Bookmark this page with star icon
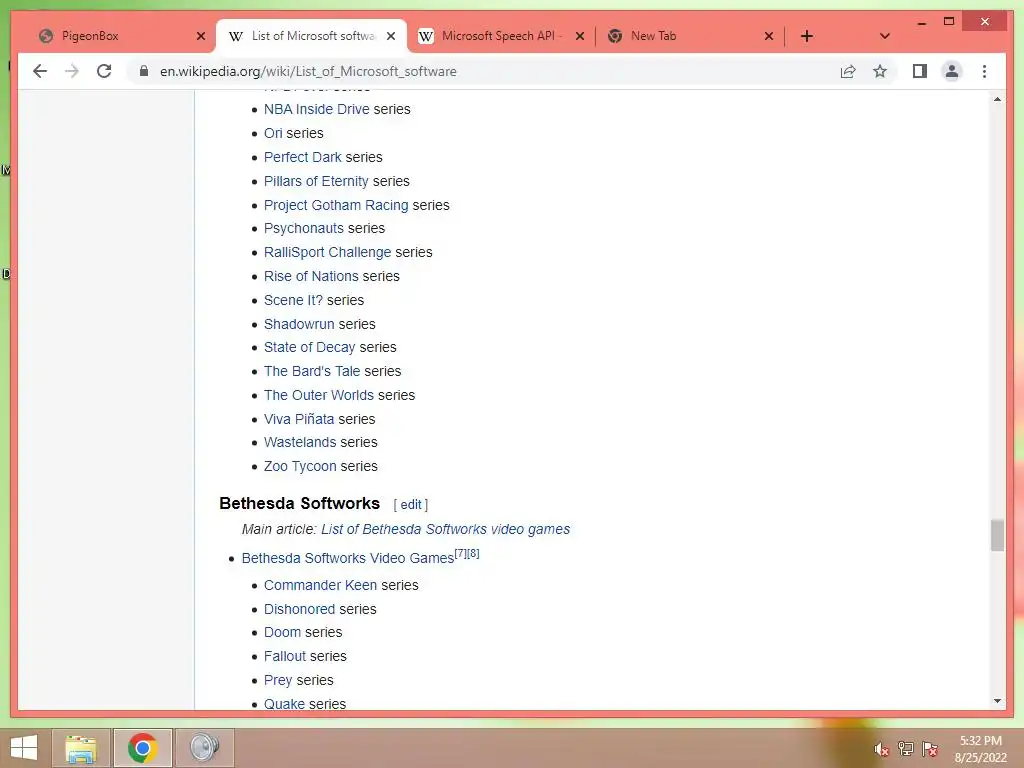Viewport: 1024px width, 768px height. [880, 71]
